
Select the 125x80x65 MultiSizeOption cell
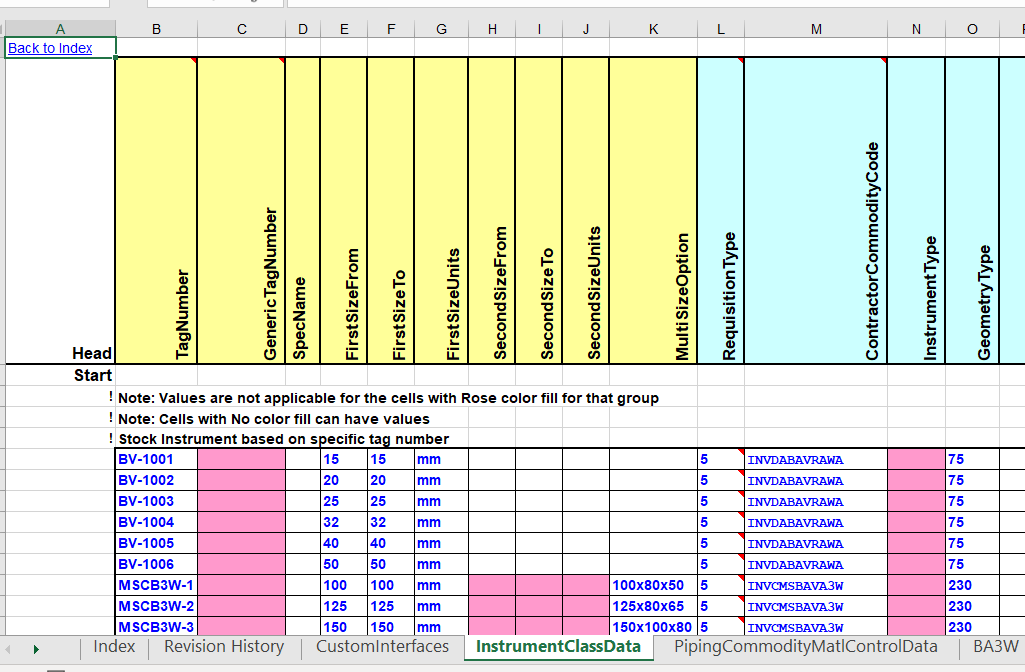pyautogui.click(x=653, y=605)
